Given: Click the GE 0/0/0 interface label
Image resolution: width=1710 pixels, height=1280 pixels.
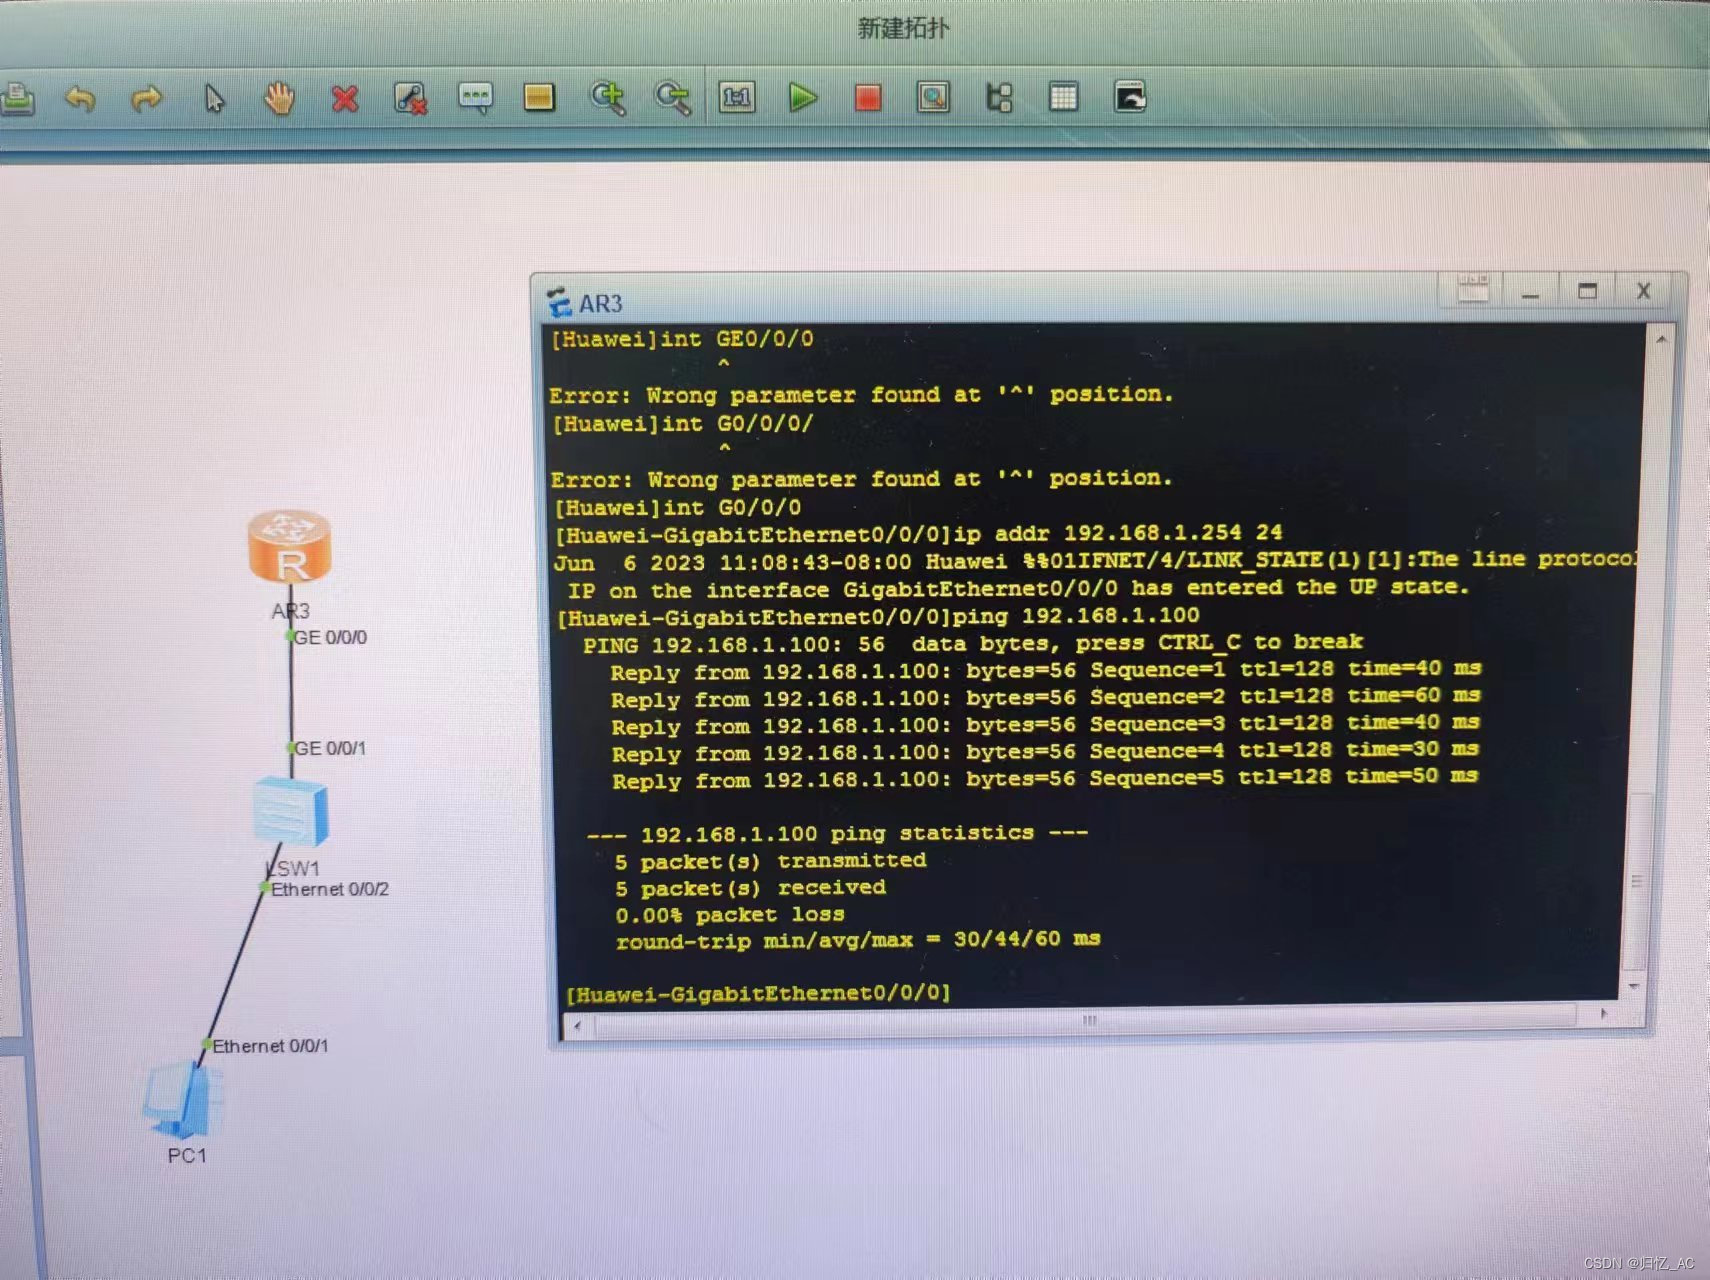Looking at the screenshot, I should pyautogui.click(x=330, y=638).
